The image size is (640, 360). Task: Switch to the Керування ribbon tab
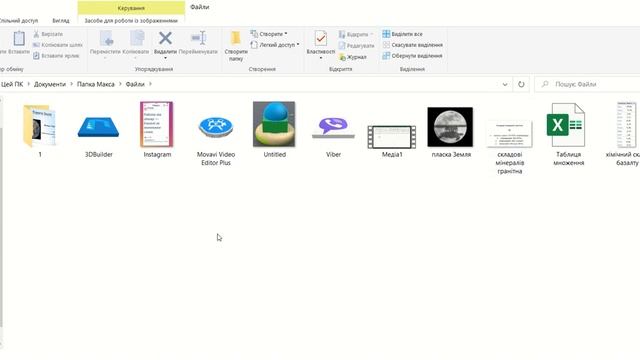tap(131, 8)
